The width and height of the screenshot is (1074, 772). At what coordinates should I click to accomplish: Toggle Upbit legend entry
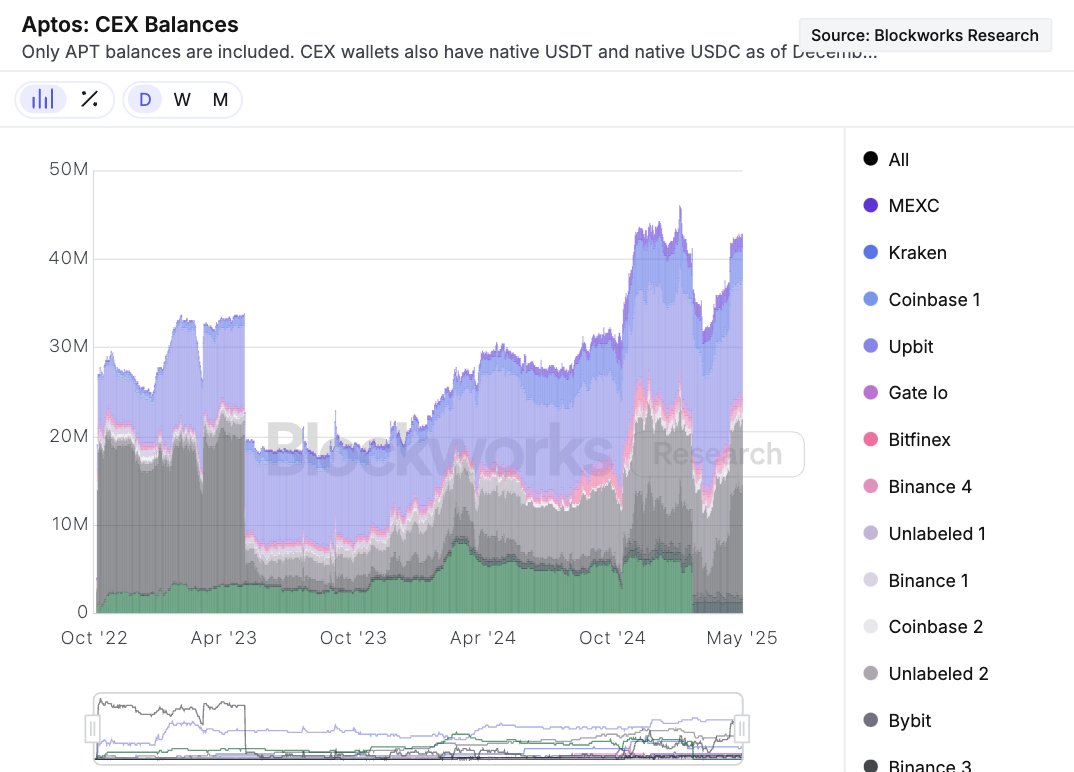[870, 346]
